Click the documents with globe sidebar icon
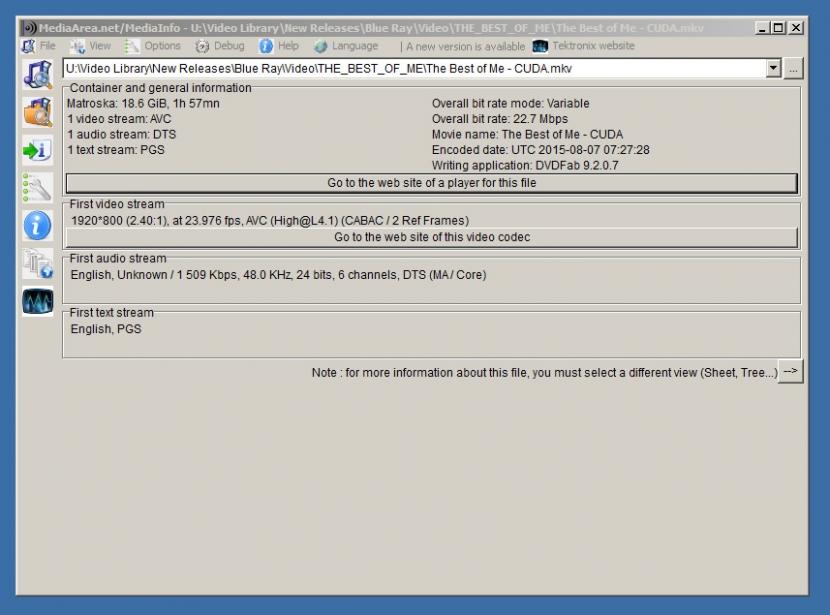 click(x=38, y=264)
